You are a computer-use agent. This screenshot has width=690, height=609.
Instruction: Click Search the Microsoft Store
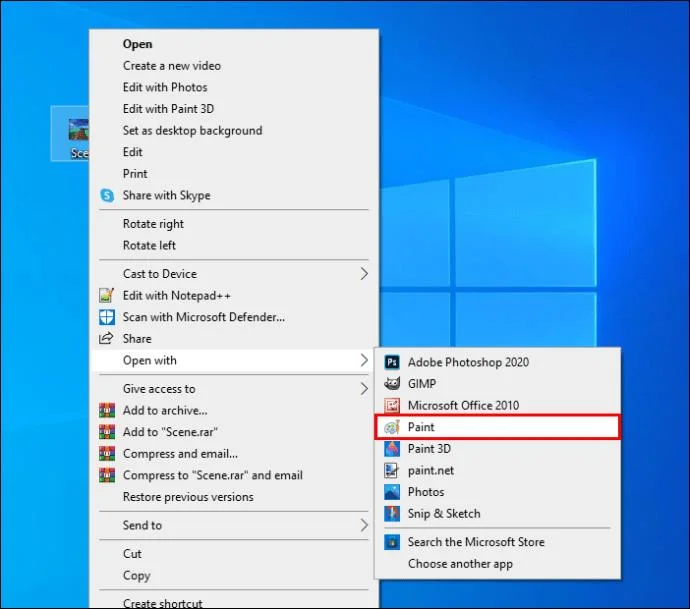[x=476, y=542]
